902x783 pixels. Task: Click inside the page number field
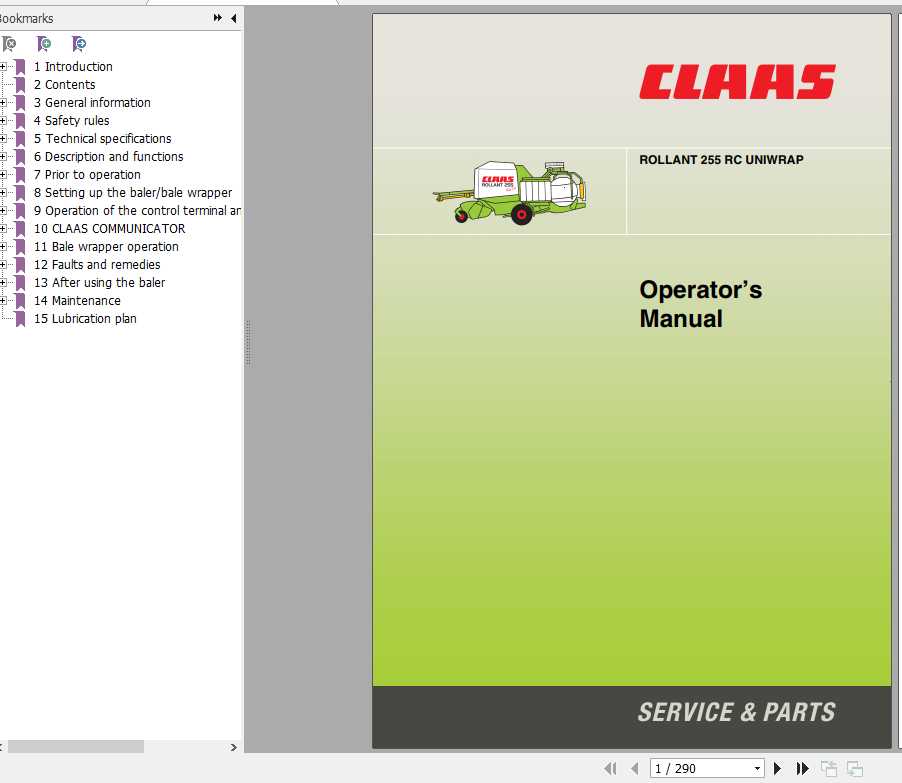coord(690,768)
